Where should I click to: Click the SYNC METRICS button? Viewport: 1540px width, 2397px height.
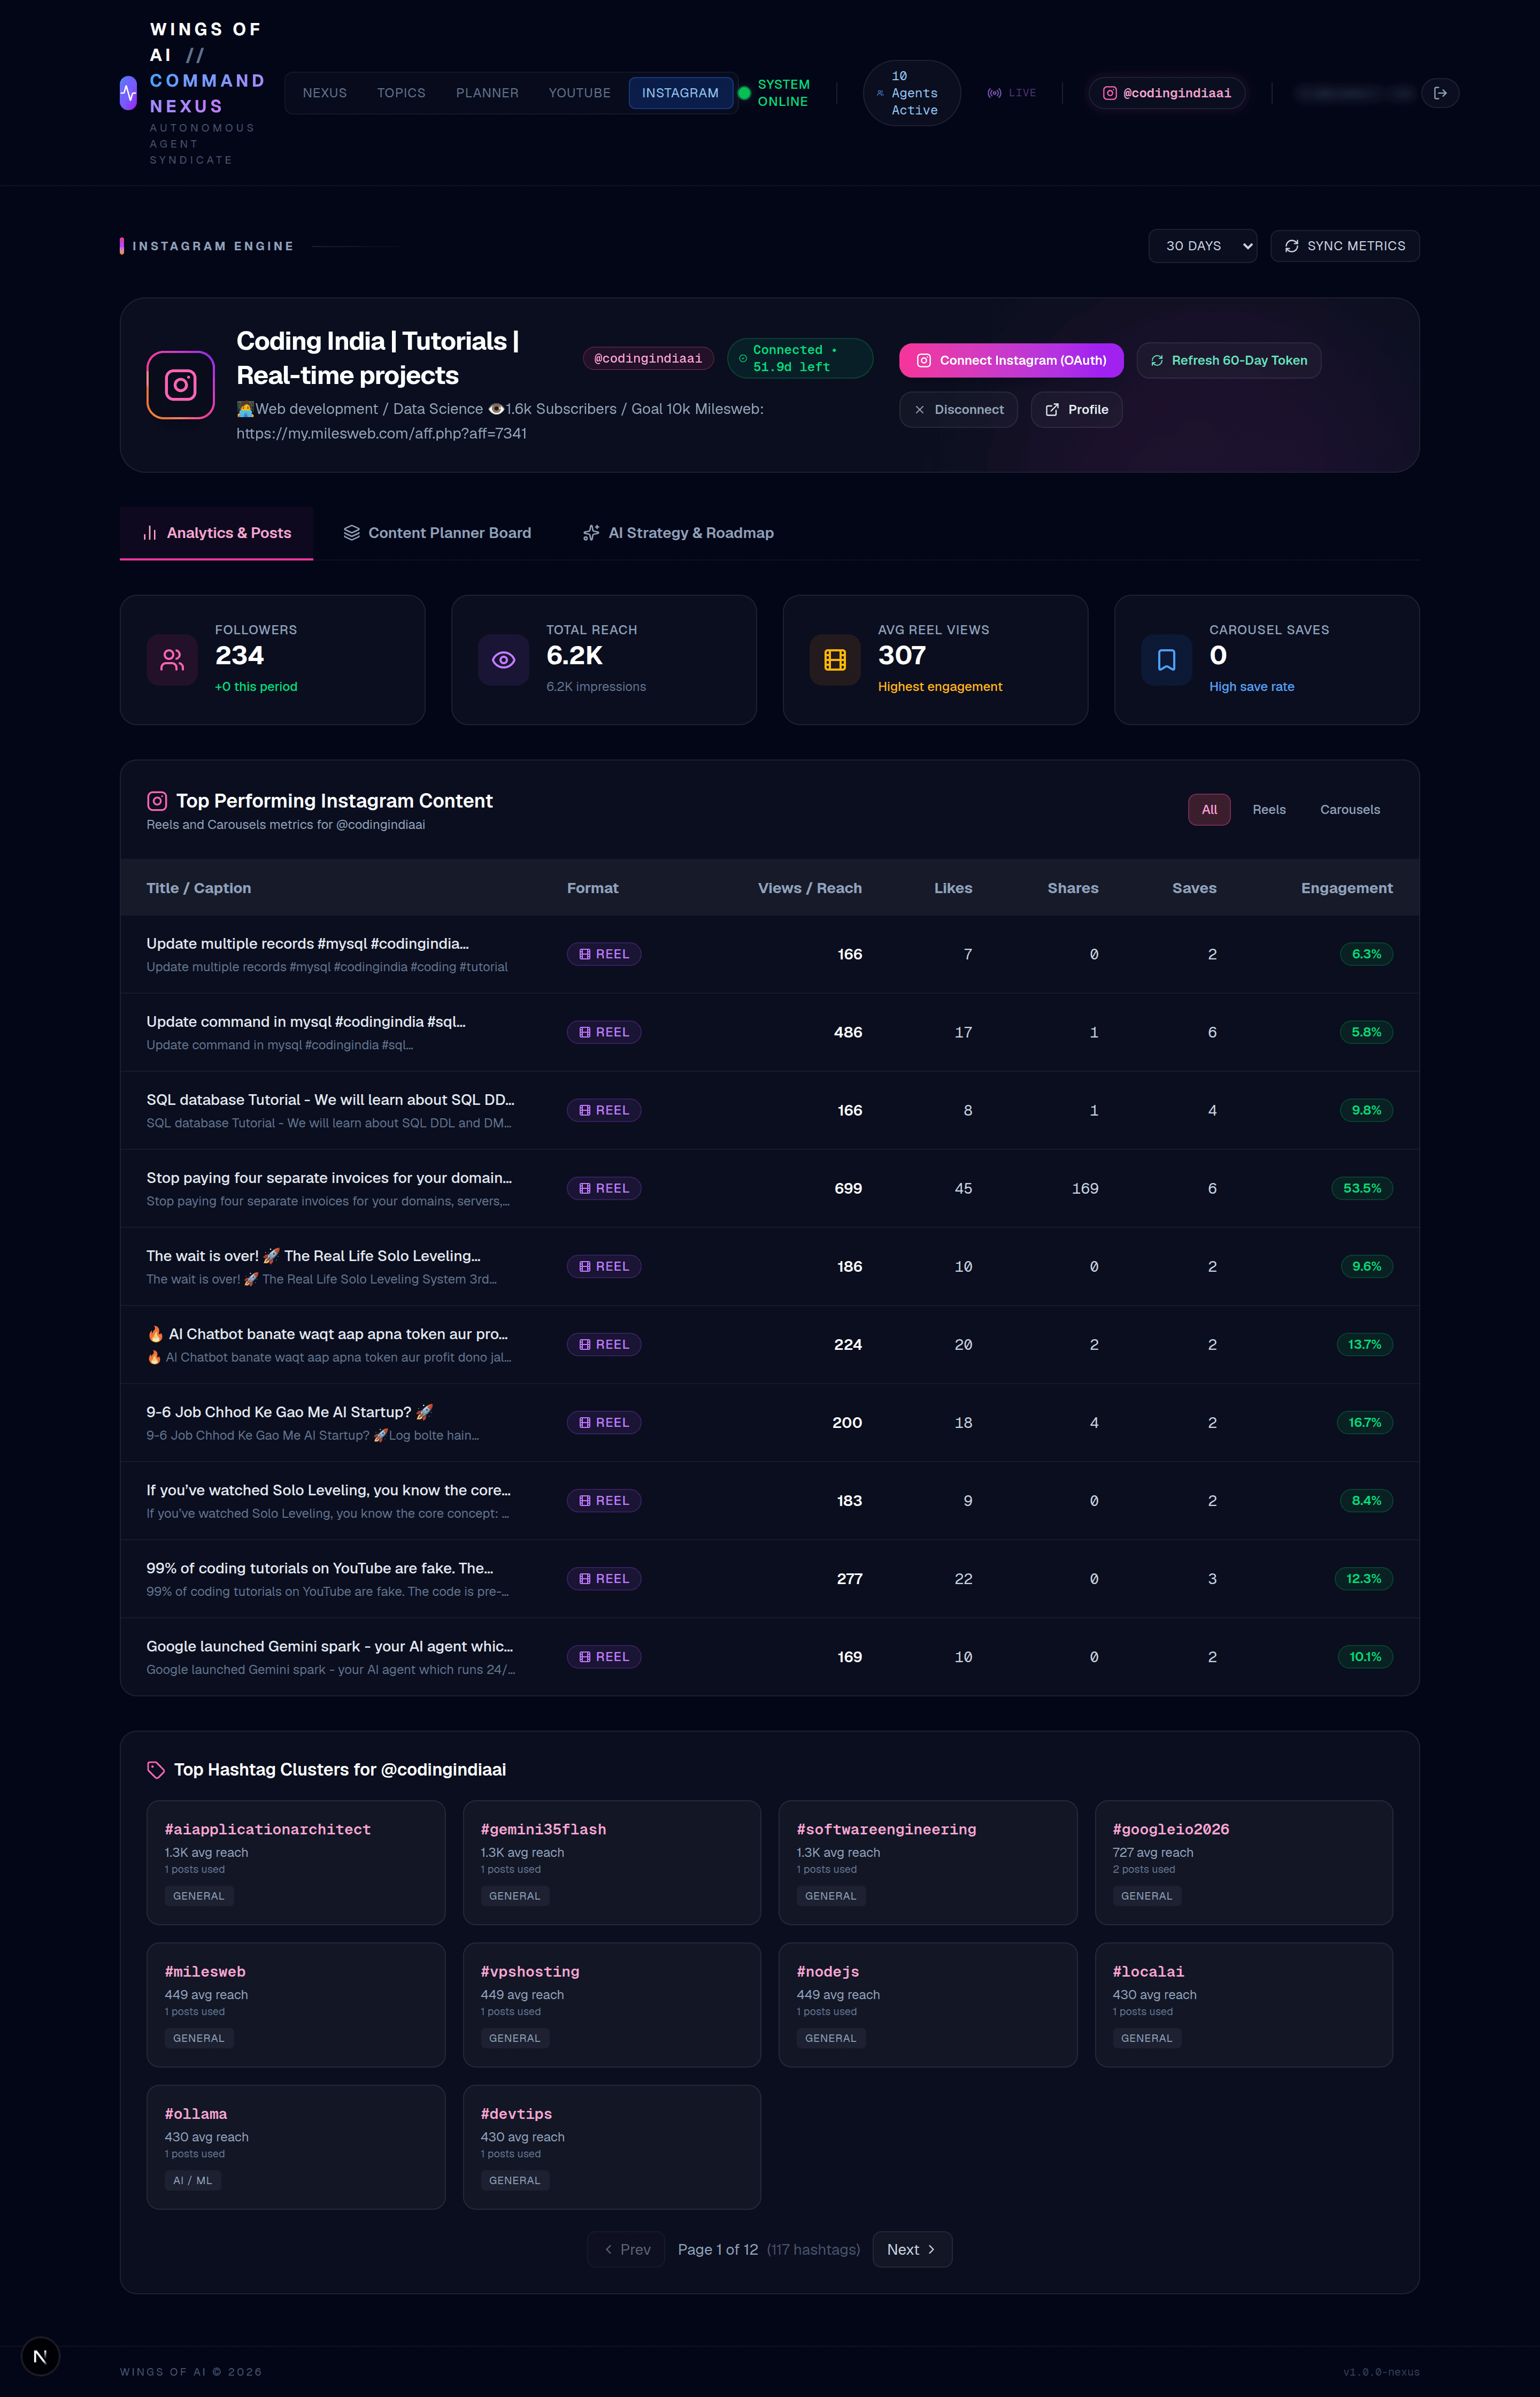click(x=1345, y=246)
